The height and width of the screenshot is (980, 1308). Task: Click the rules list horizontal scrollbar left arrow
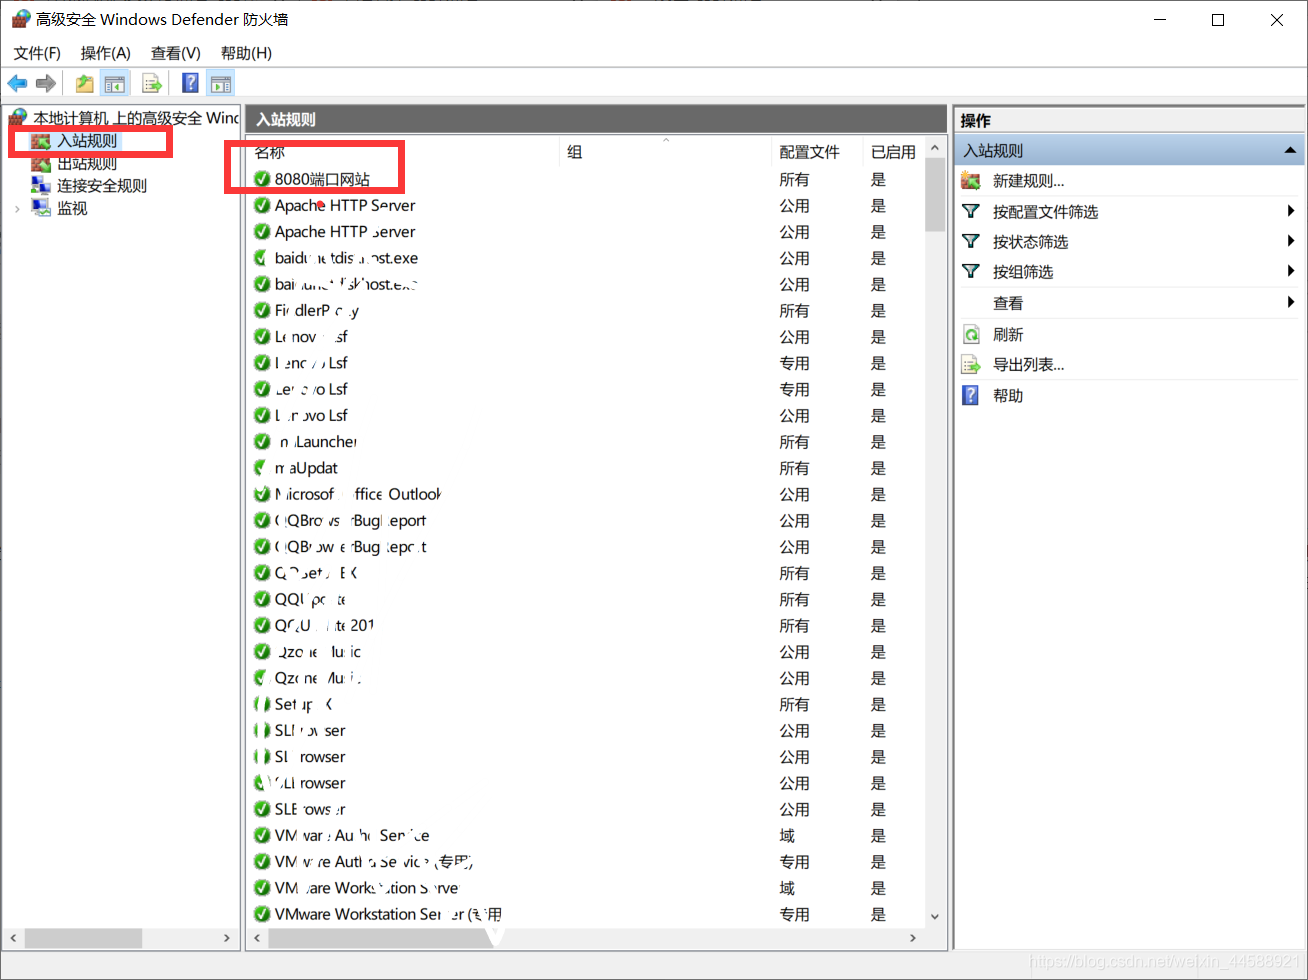click(258, 938)
